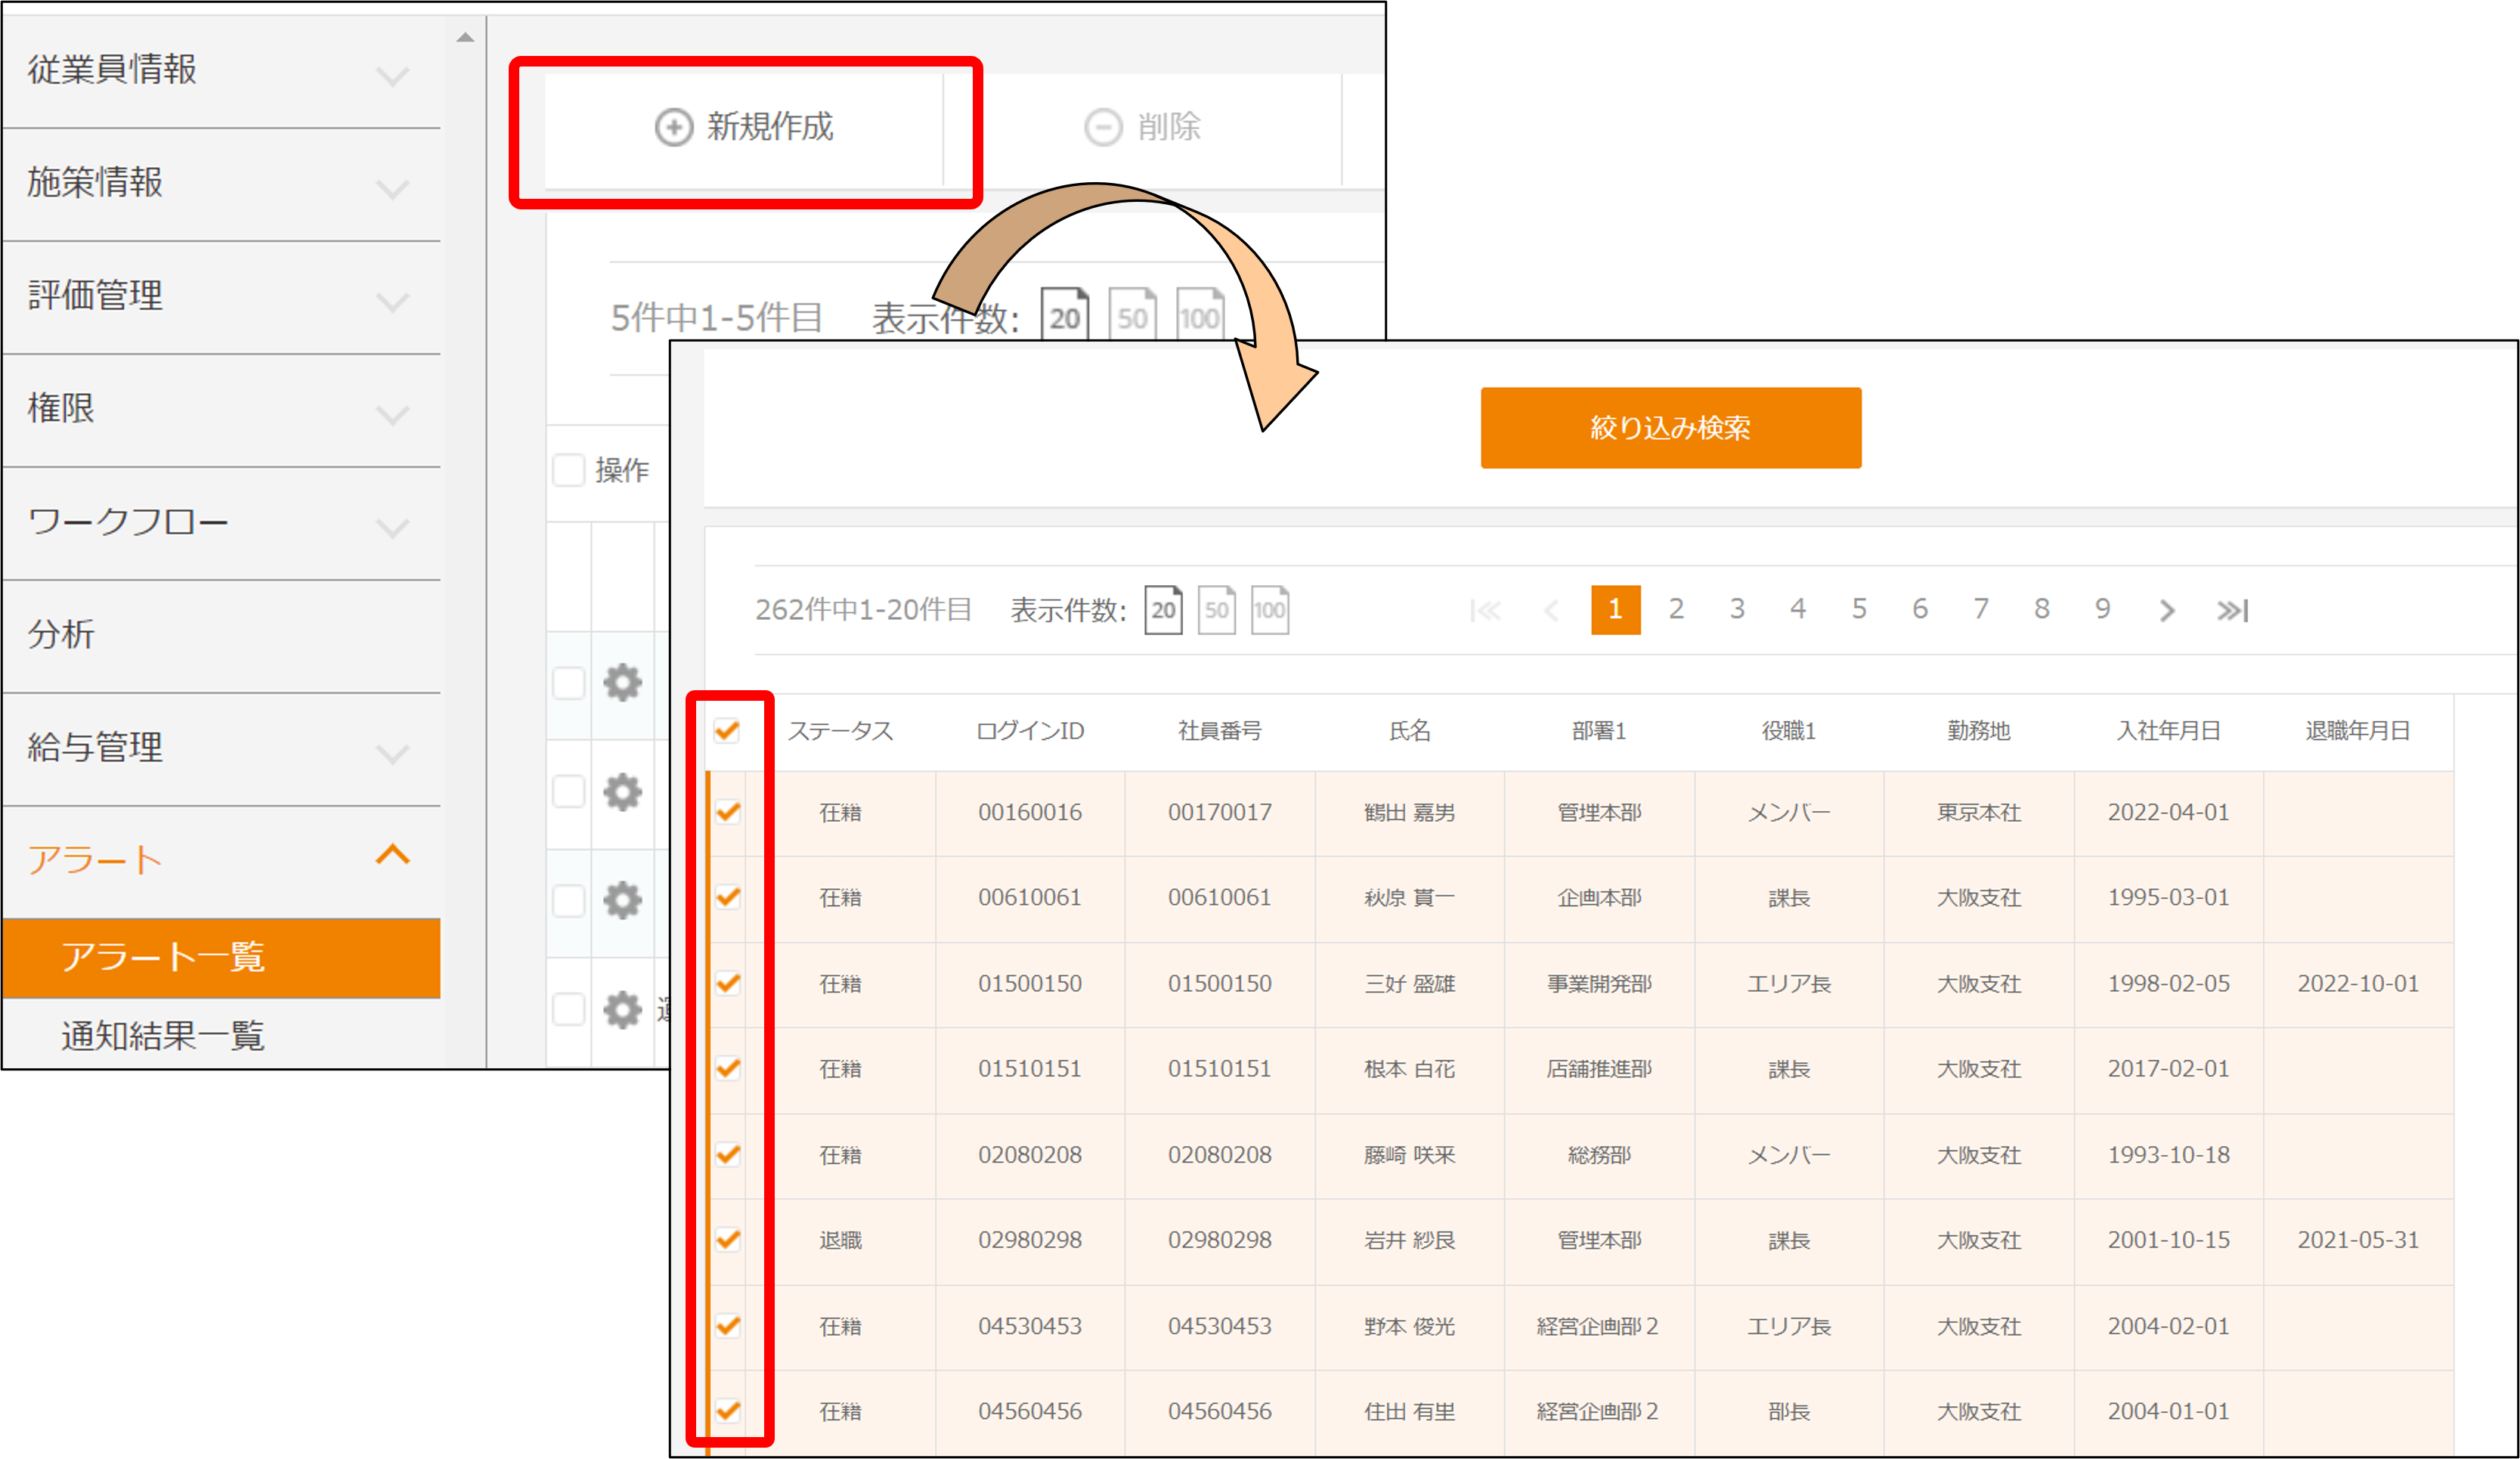Go to page 2
This screenshot has width=2520, height=1459.
[1676, 609]
